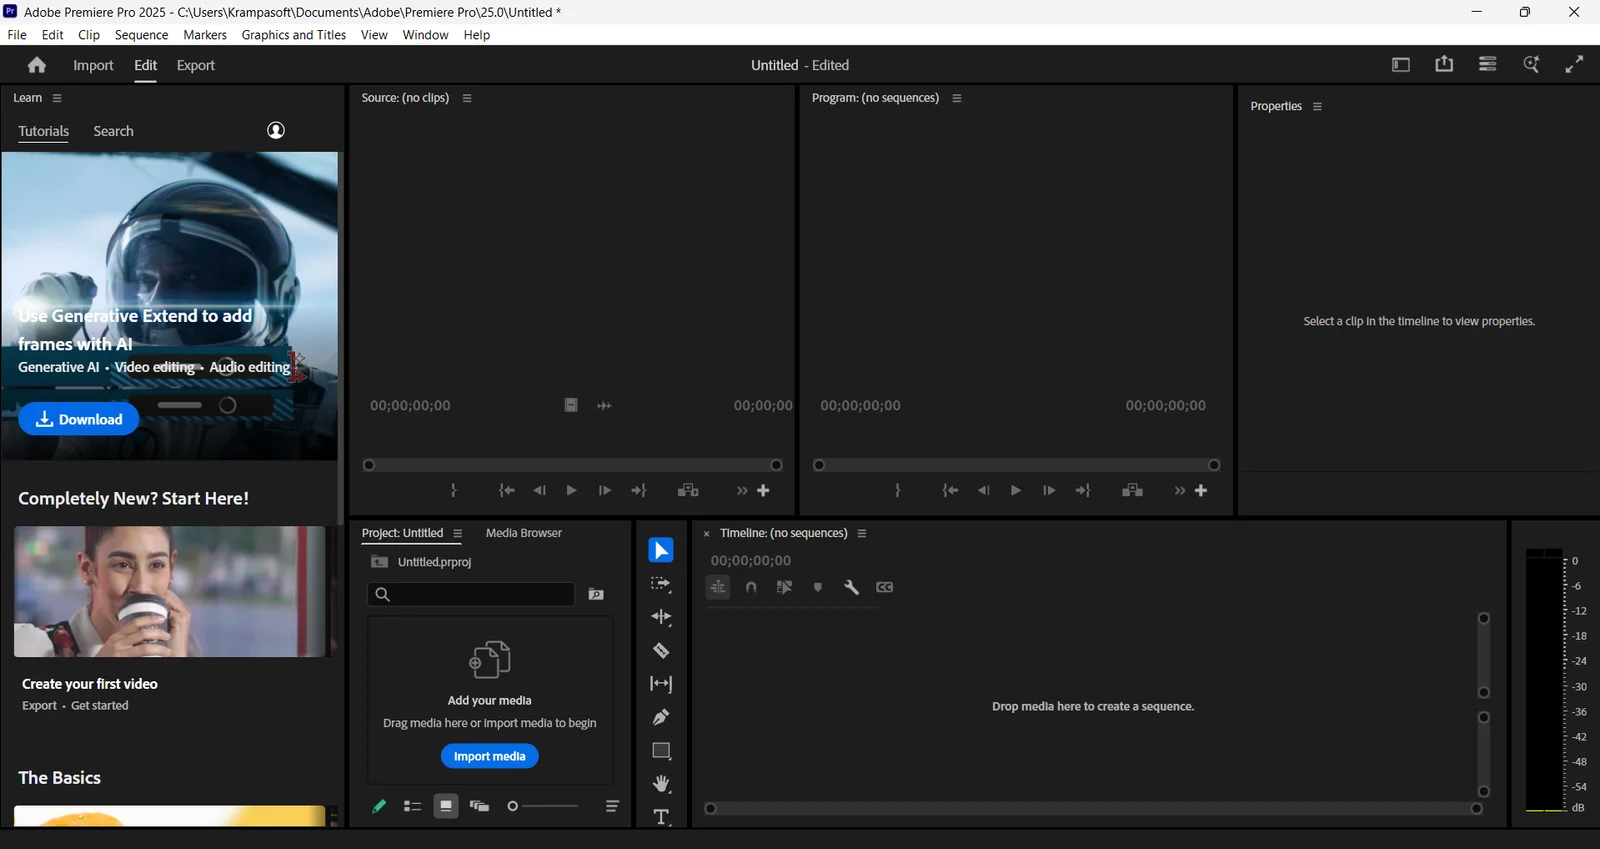The width and height of the screenshot is (1600, 849).
Task: Select the Type tool
Action: (x=661, y=817)
